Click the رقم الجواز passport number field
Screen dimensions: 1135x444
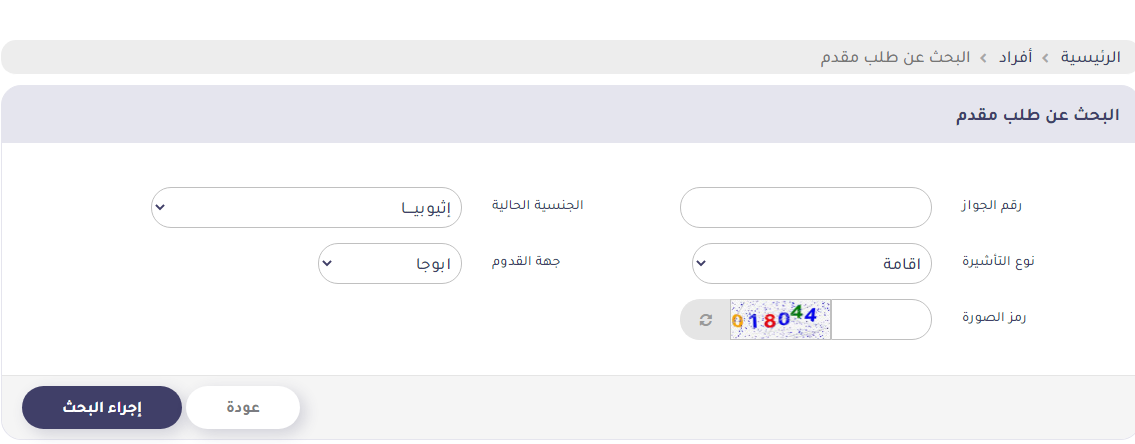805,208
